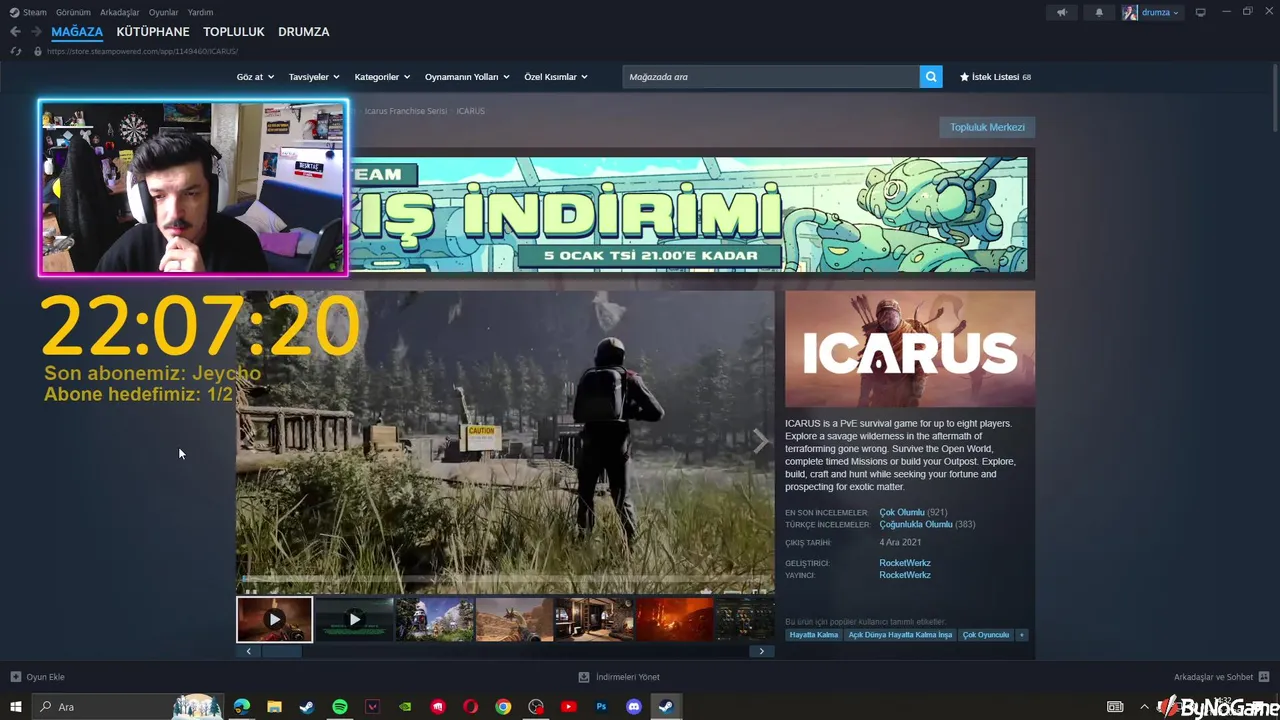Image resolution: width=1280 pixels, height=720 pixels.
Task: Show hidden system tray icons arrow
Action: (1146, 707)
